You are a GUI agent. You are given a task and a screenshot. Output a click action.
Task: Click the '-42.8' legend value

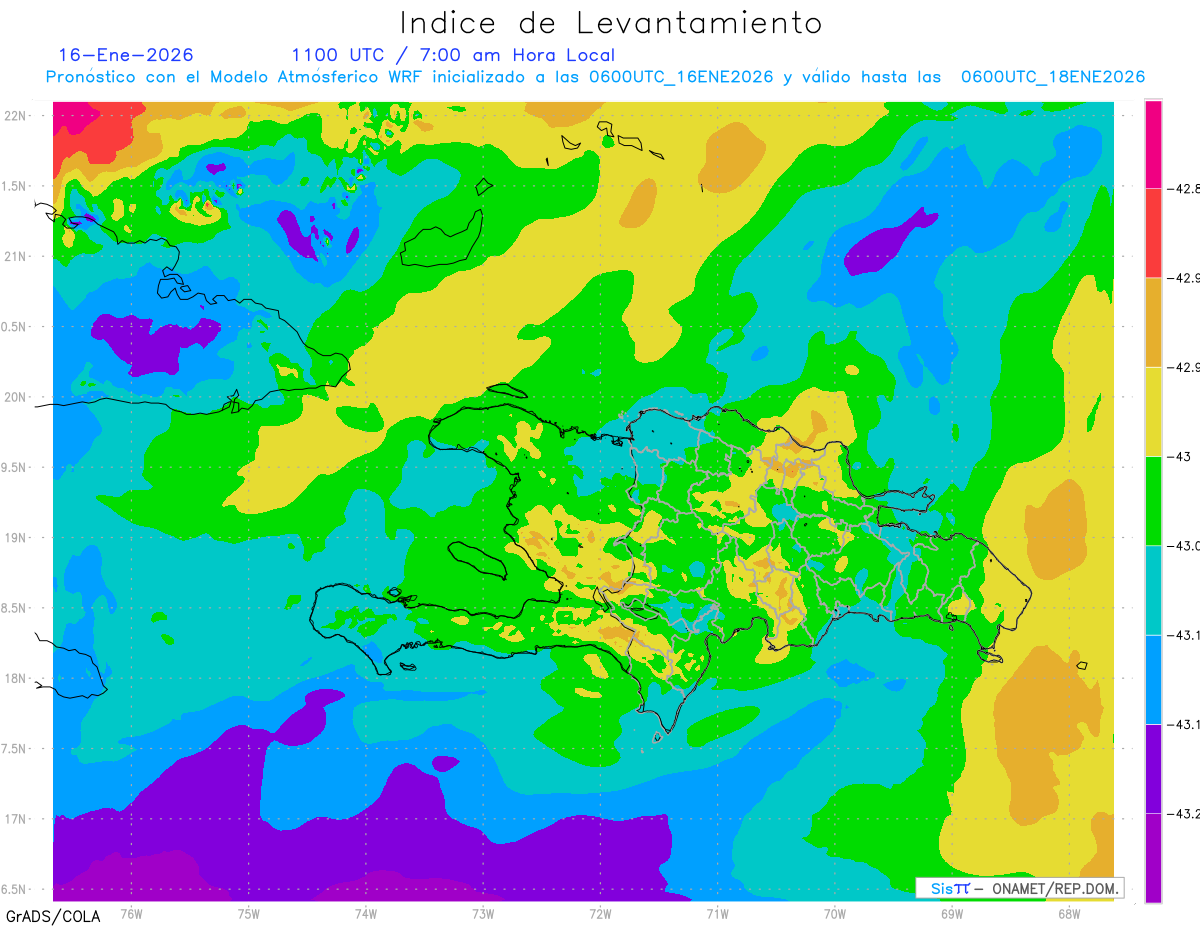[1184, 188]
